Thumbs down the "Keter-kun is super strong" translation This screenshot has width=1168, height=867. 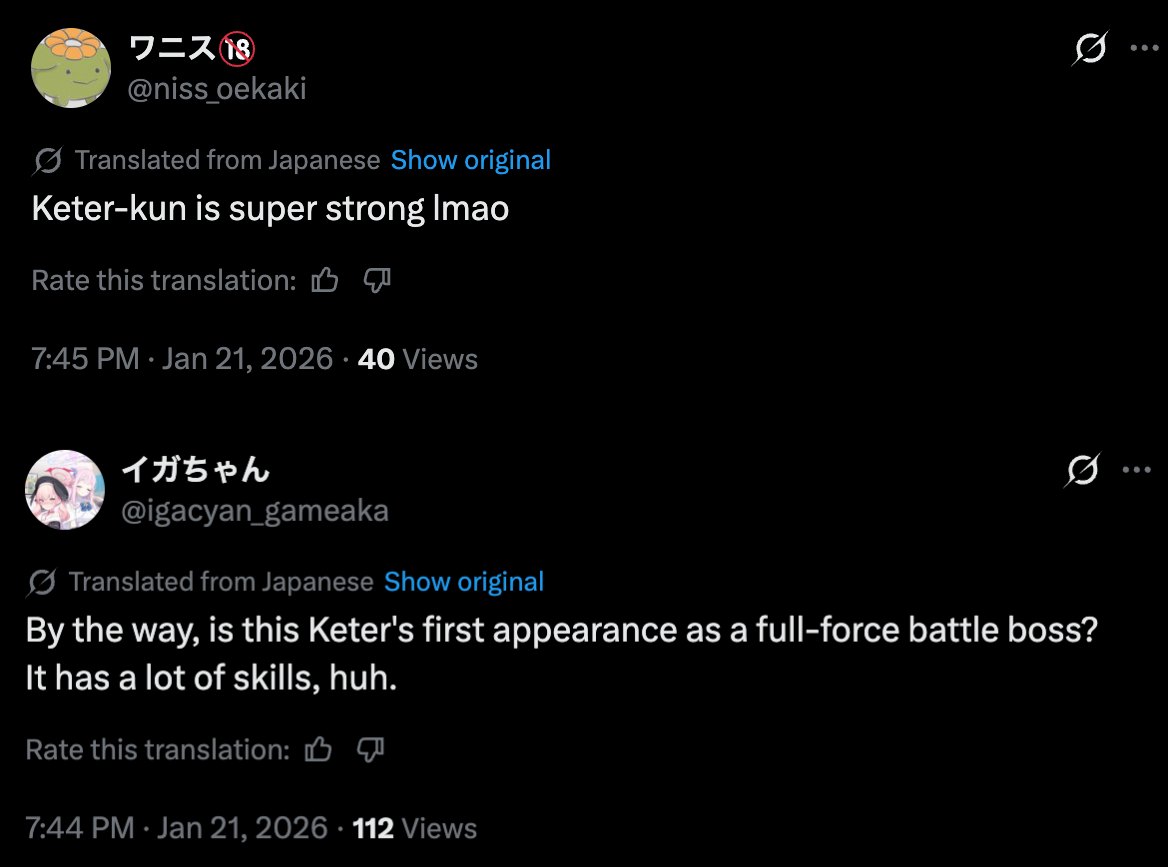(x=376, y=281)
